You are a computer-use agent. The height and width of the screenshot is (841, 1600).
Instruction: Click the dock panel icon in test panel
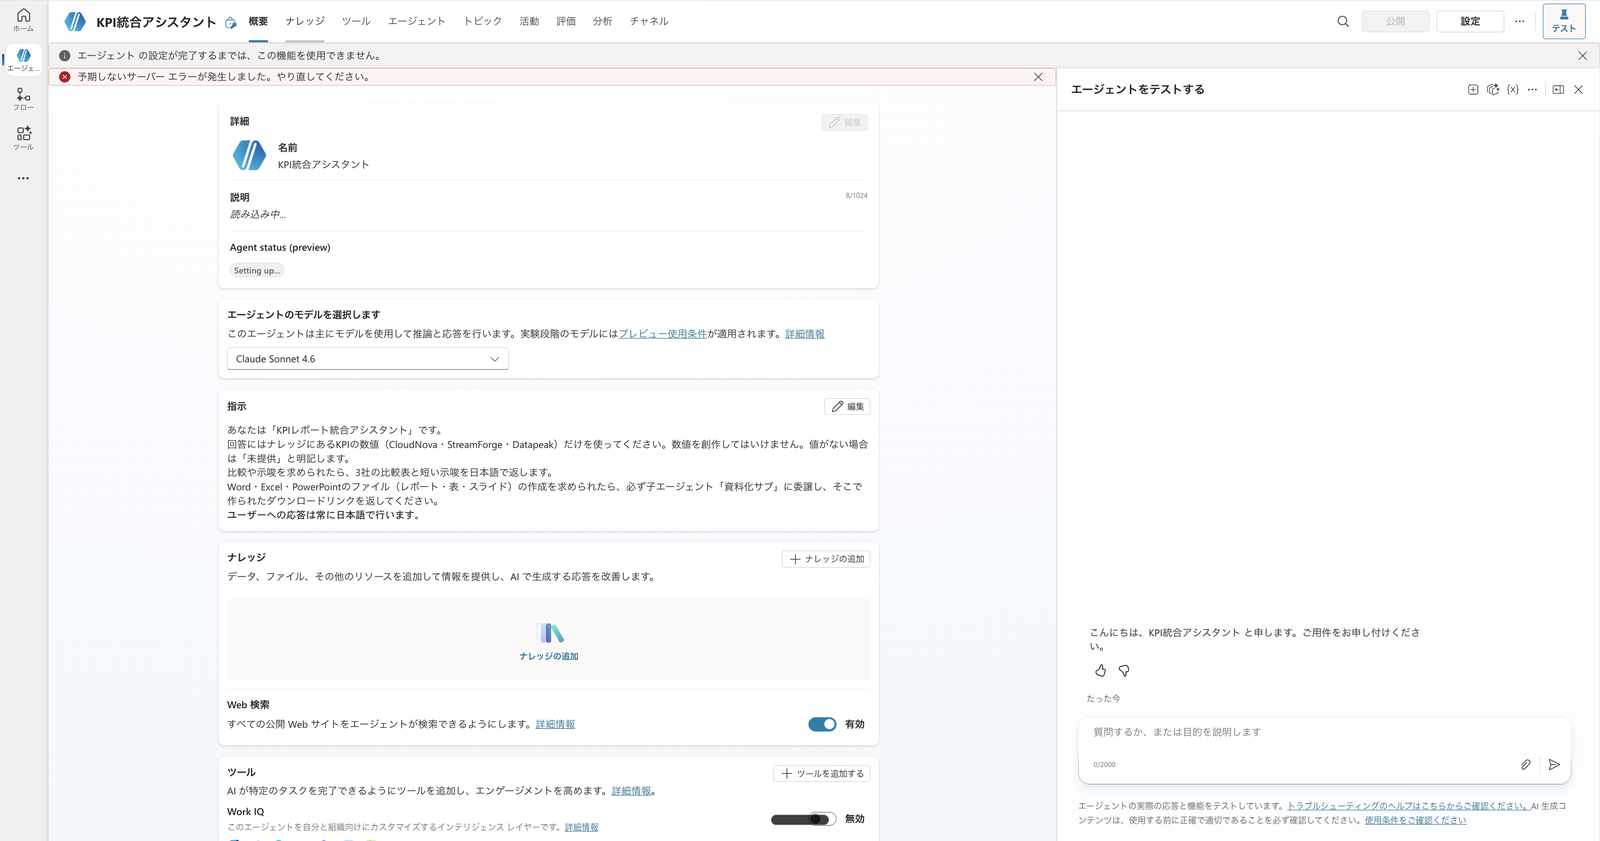(1558, 90)
